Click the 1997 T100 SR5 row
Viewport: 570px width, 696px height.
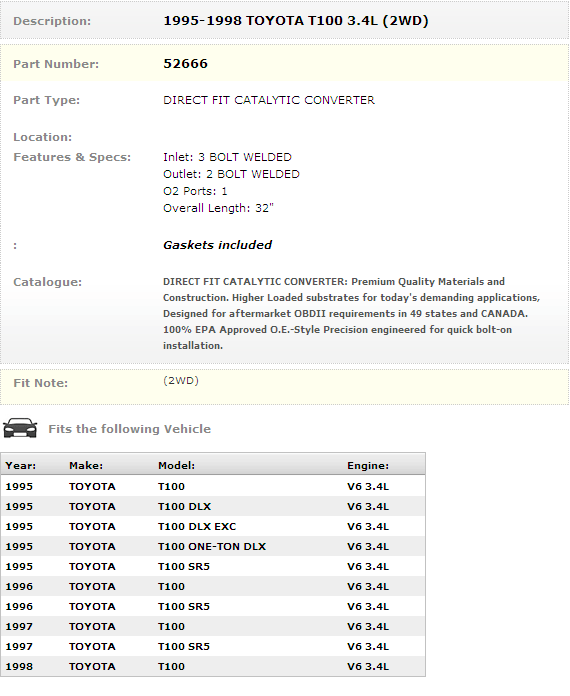(x=213, y=646)
